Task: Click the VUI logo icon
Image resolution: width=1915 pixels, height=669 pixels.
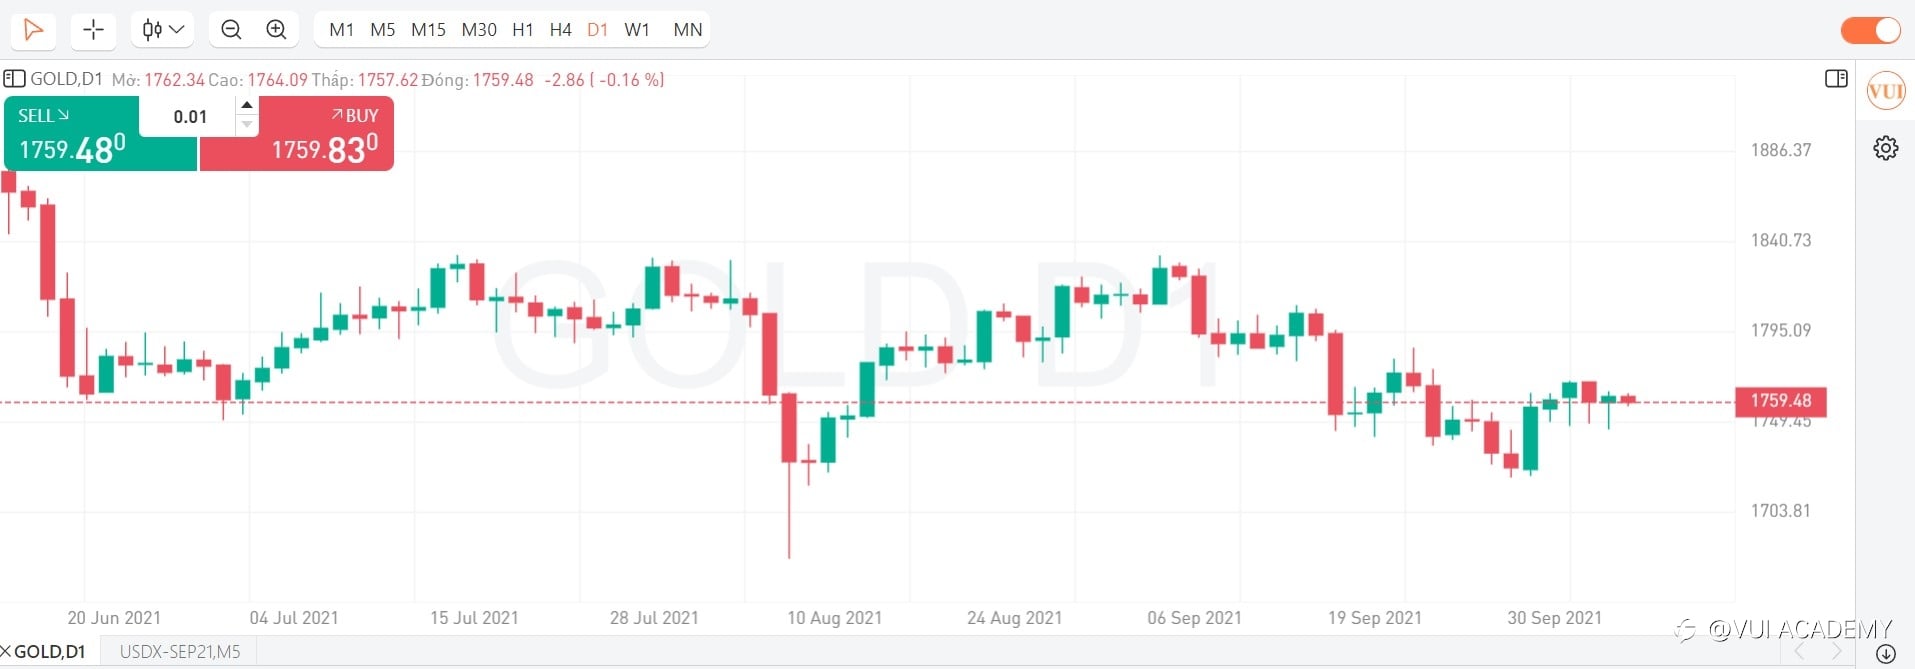Action: click(1885, 92)
